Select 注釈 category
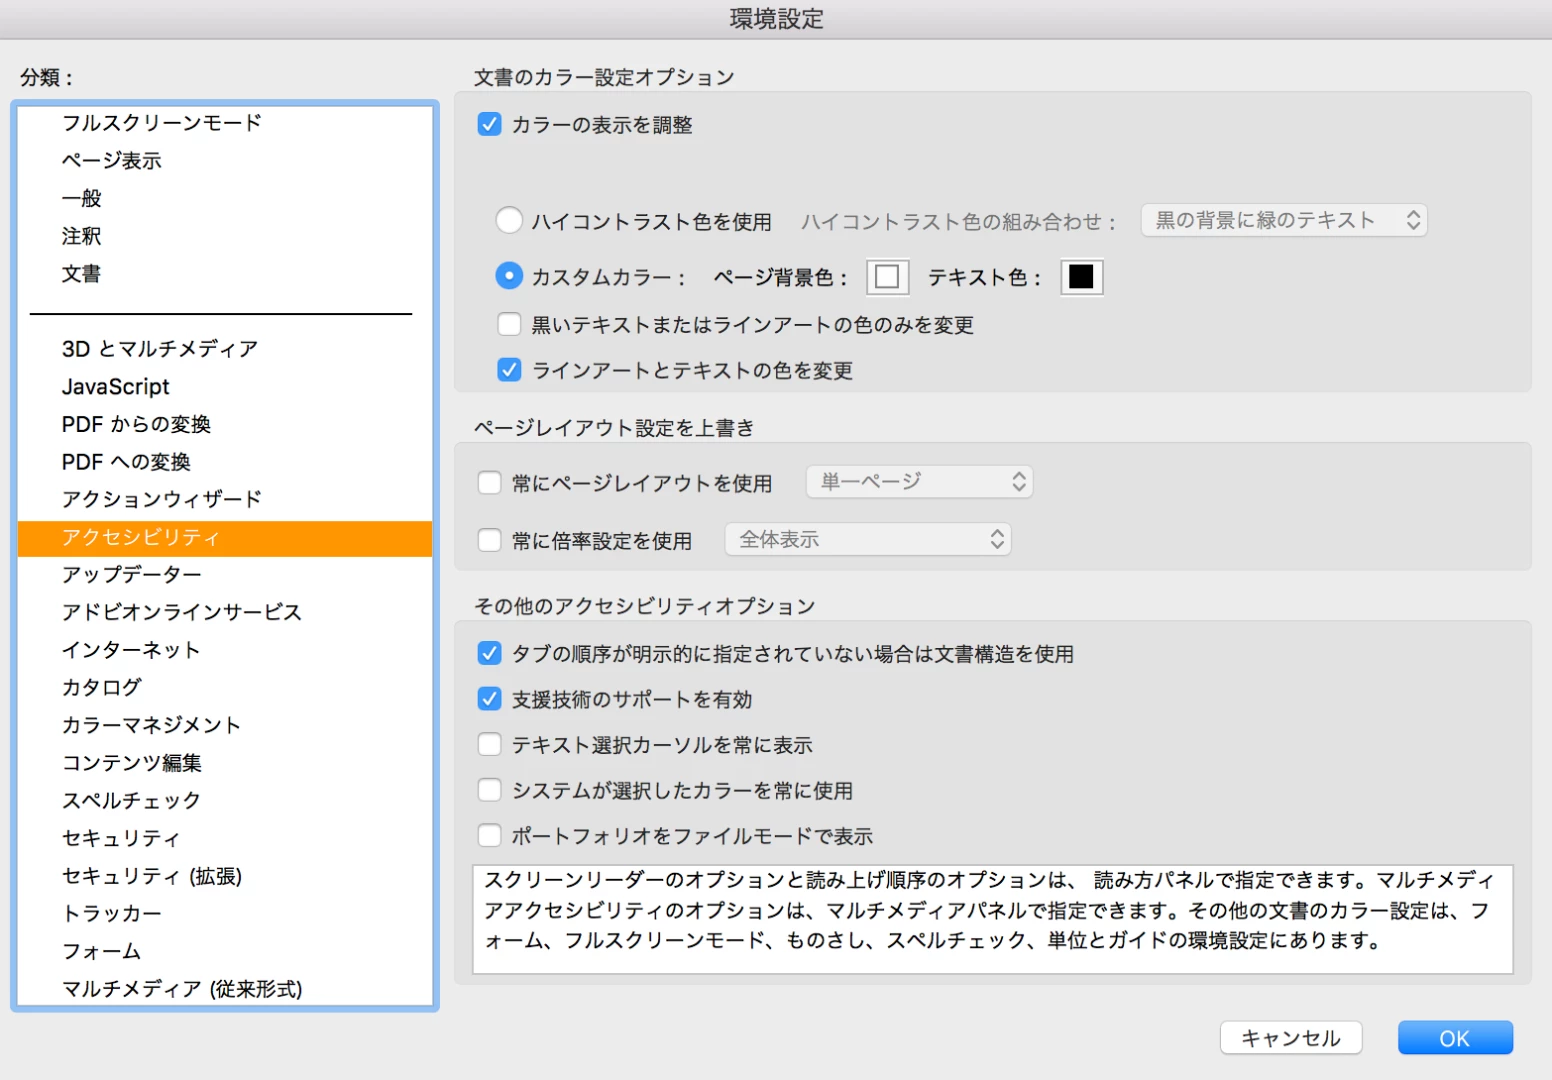1552x1080 pixels. [225, 236]
